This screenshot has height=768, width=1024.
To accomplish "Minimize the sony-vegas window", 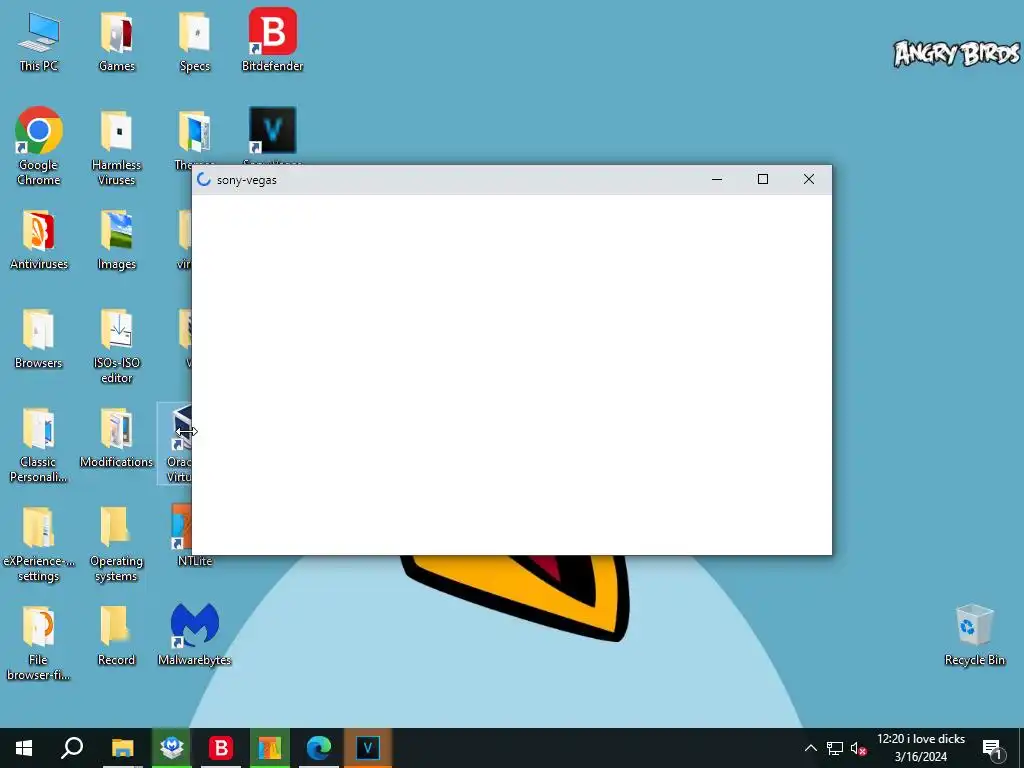I will point(716,179).
